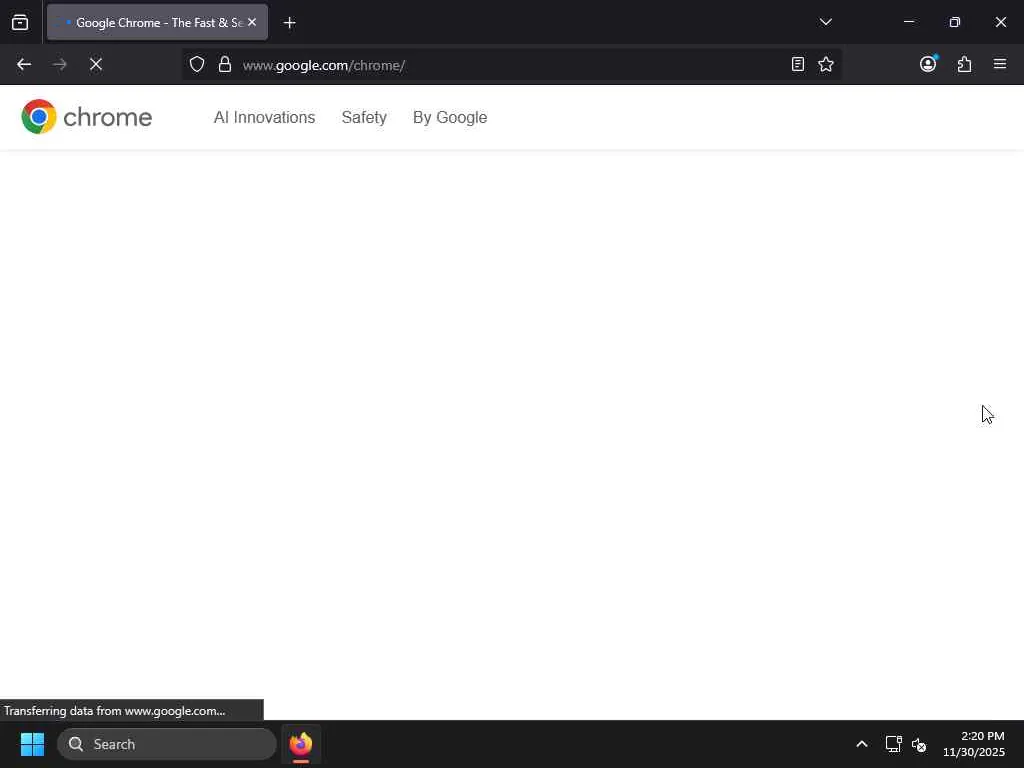The height and width of the screenshot is (768, 1024).
Task: Open the By Google menu item
Action: coord(450,118)
